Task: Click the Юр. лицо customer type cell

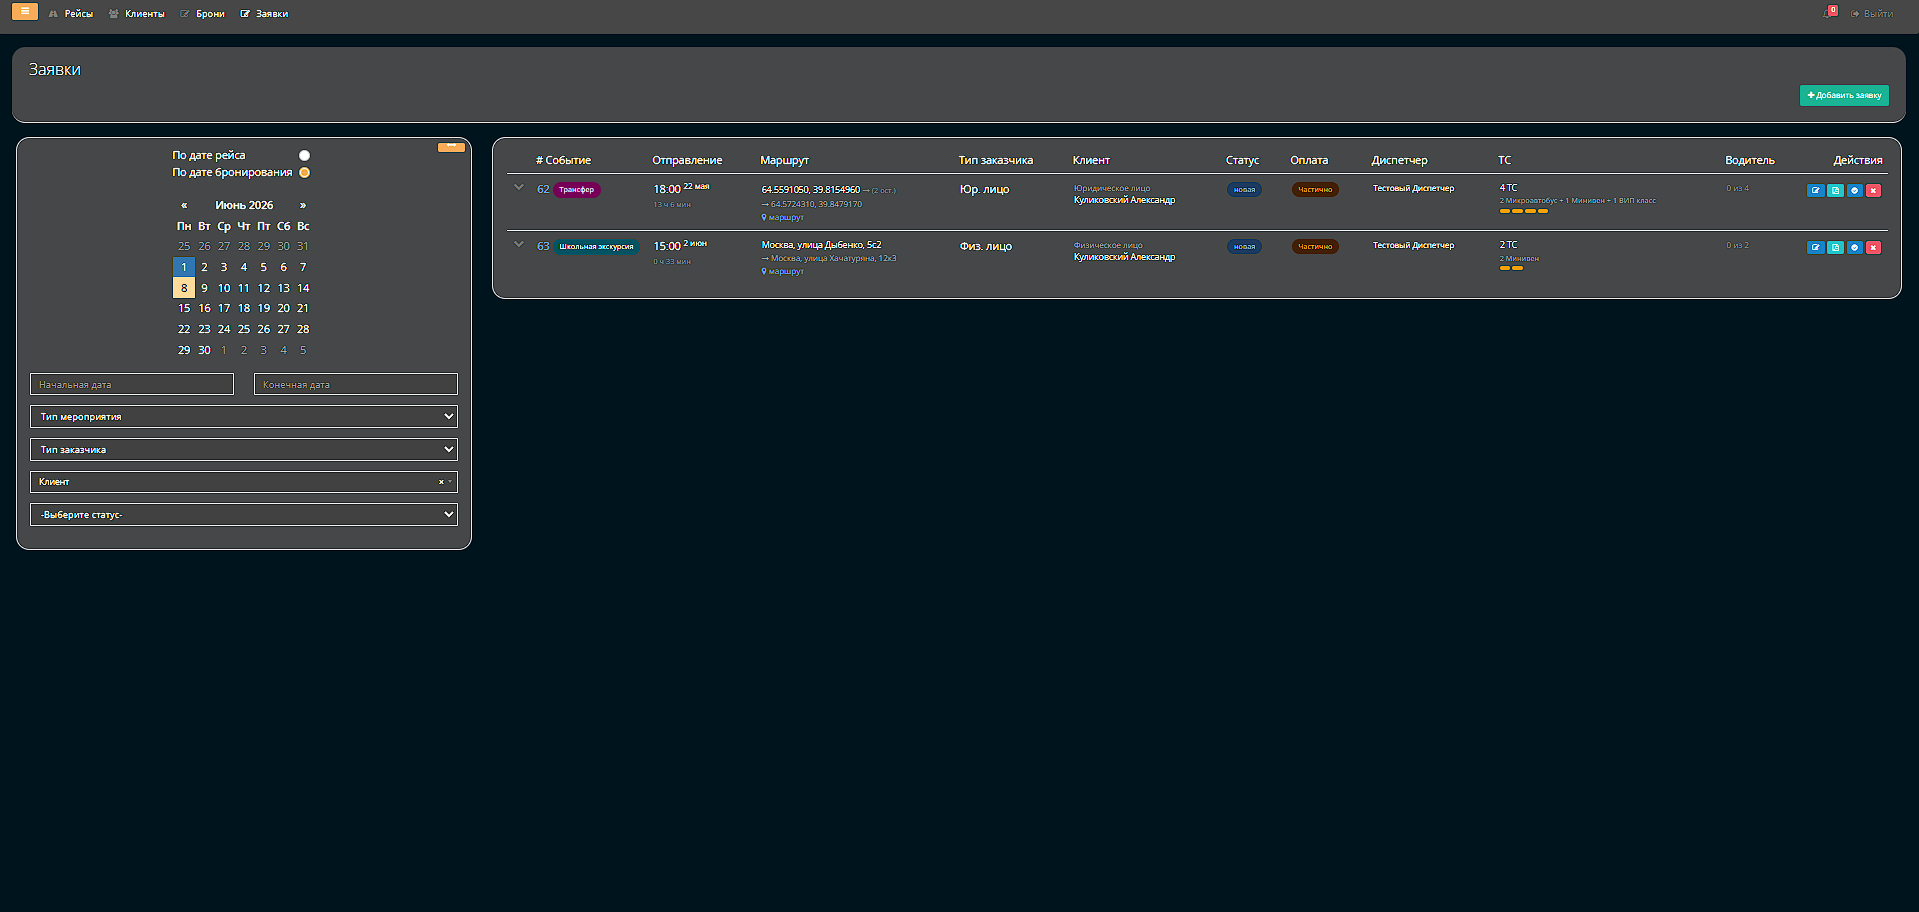Action: (x=984, y=189)
